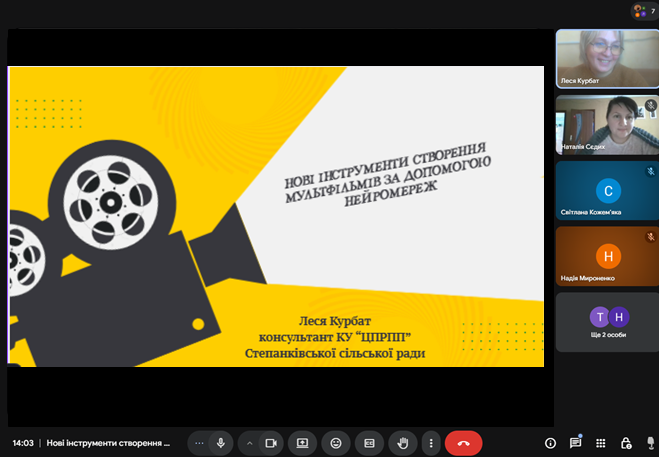
Task: Toggle the camera on or off
Action: (271, 442)
